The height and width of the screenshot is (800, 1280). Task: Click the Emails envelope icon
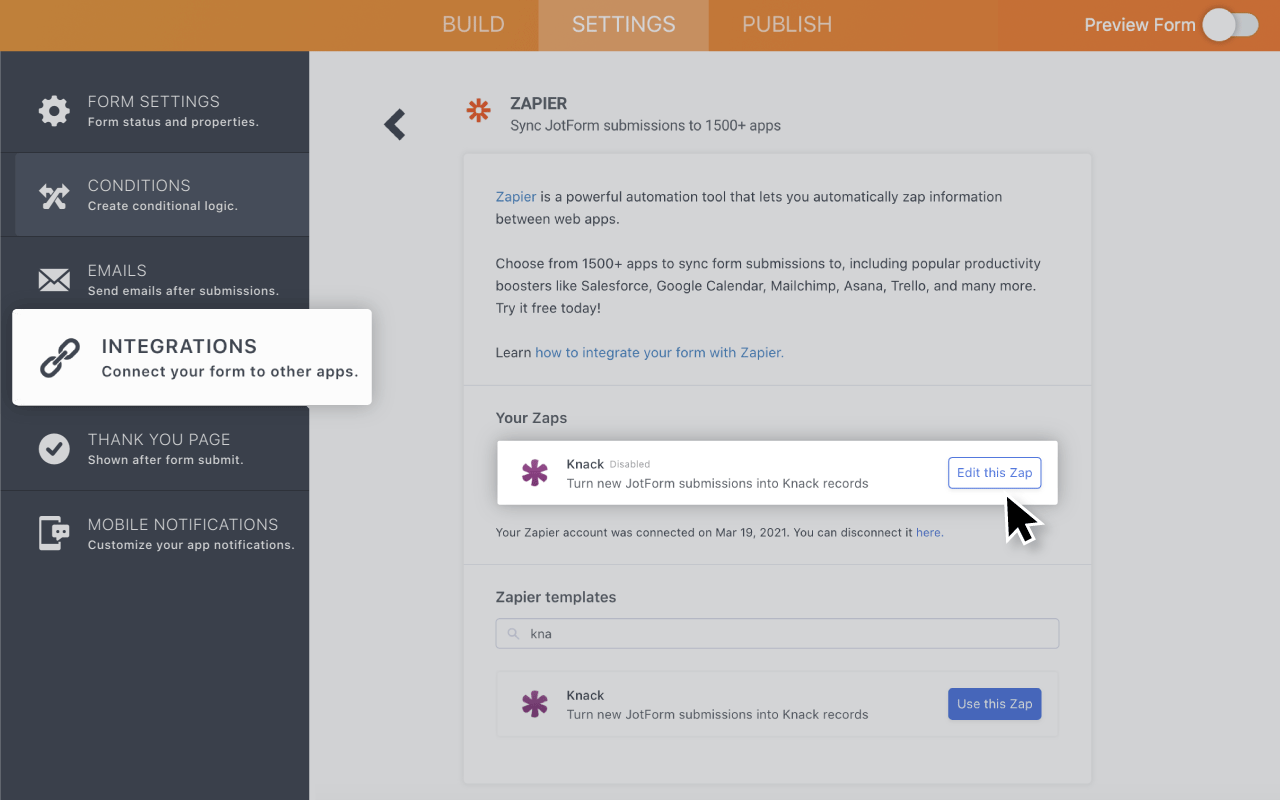54,280
